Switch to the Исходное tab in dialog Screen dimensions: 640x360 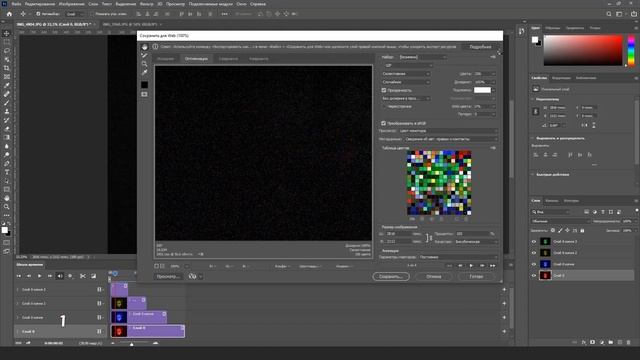point(166,59)
